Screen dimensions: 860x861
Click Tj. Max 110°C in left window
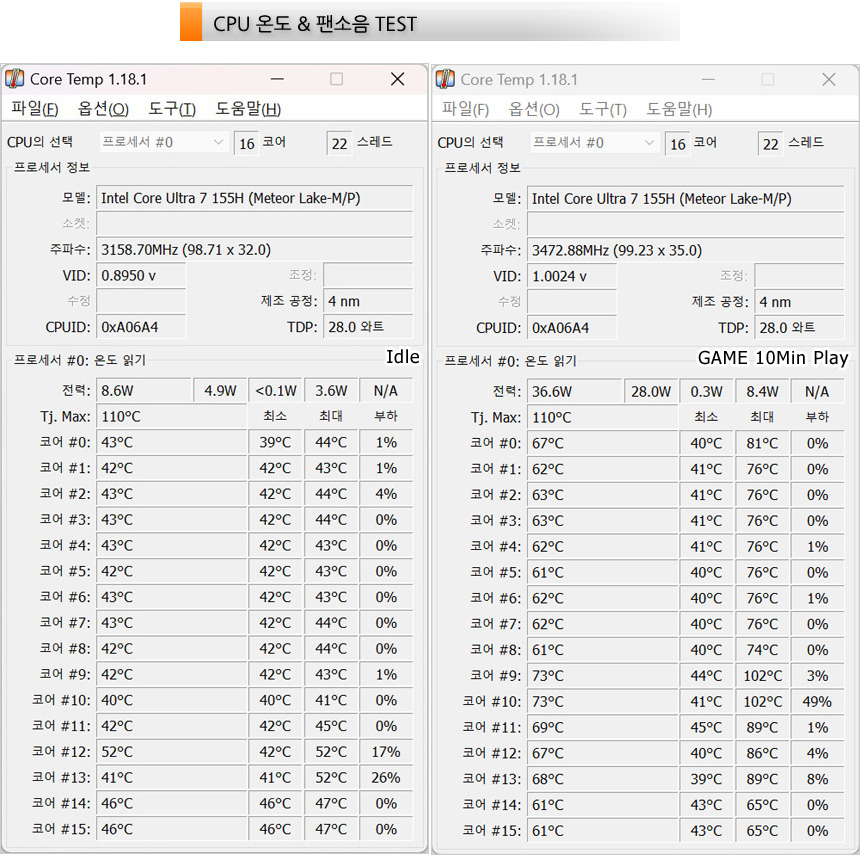click(x=171, y=416)
